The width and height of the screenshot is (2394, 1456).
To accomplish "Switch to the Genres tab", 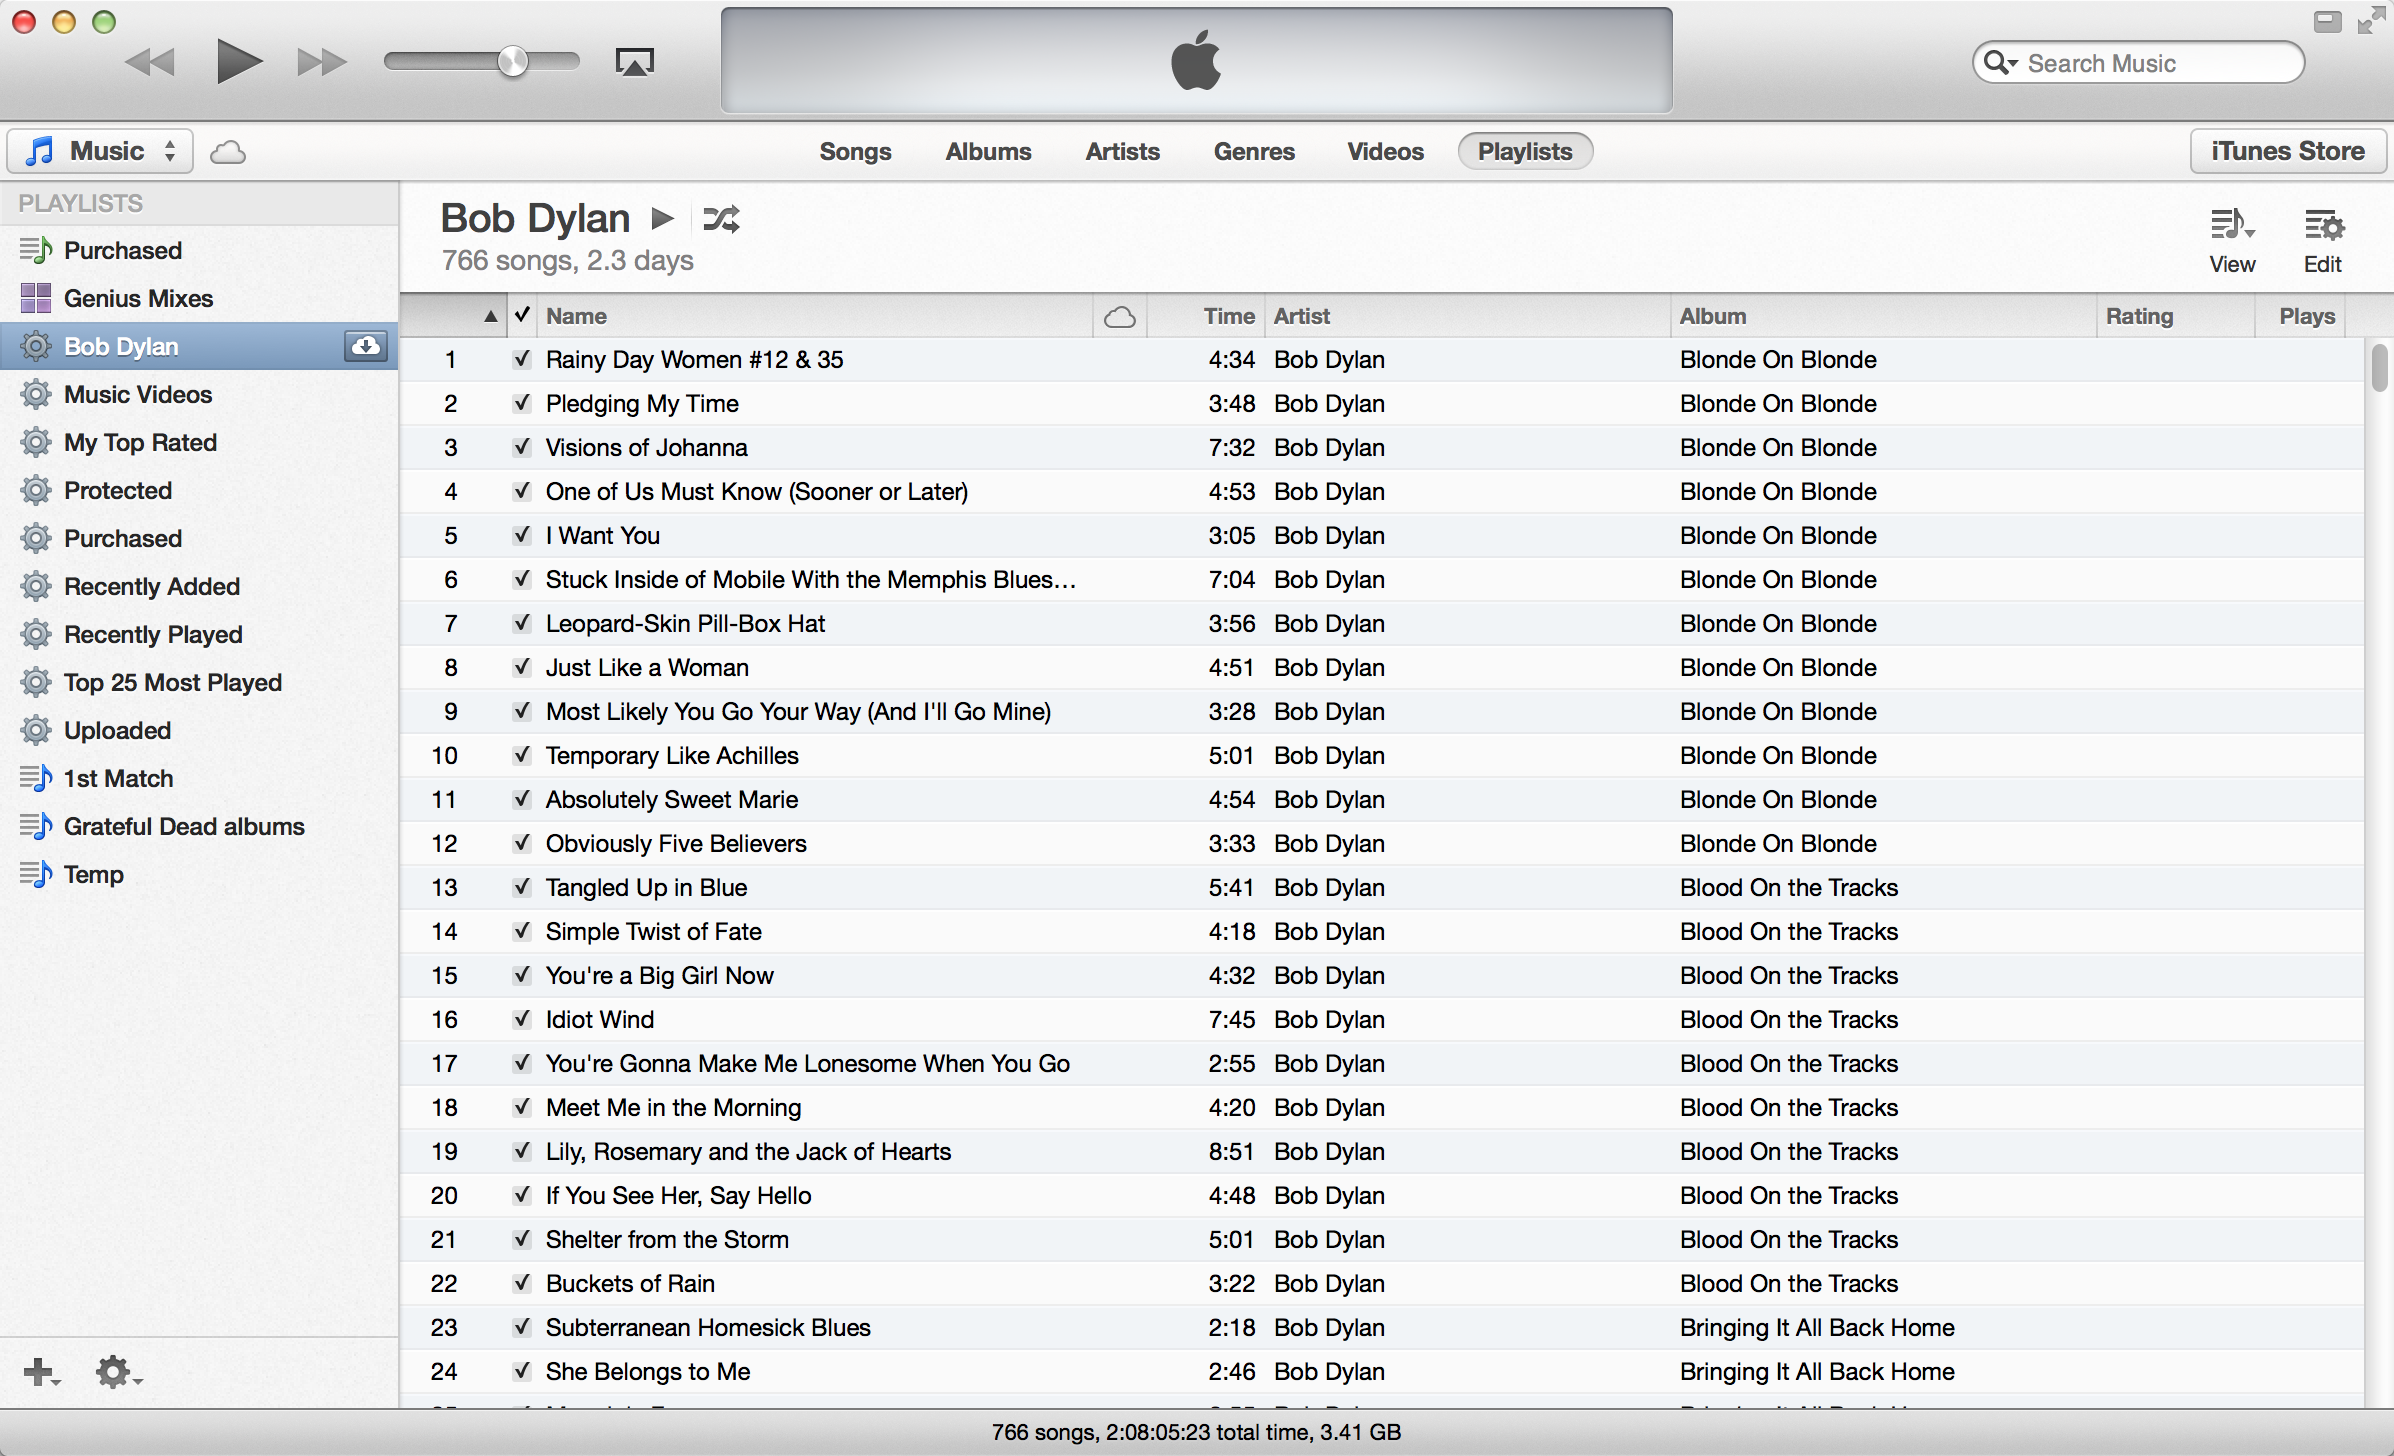I will pos(1253,151).
